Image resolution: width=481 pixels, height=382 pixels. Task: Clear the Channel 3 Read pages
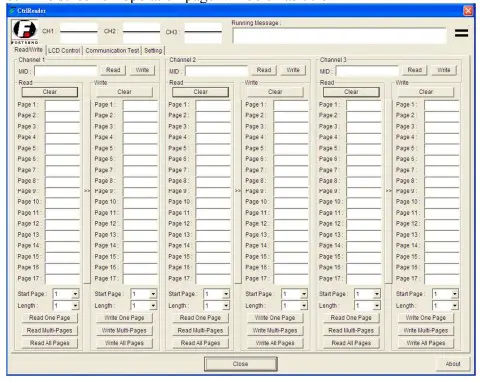351,92
